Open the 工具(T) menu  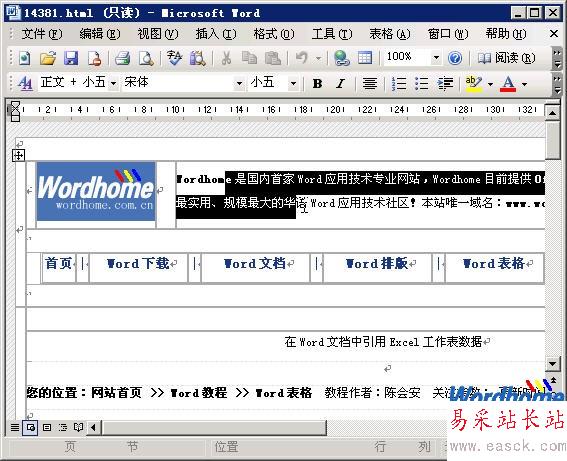coord(332,34)
